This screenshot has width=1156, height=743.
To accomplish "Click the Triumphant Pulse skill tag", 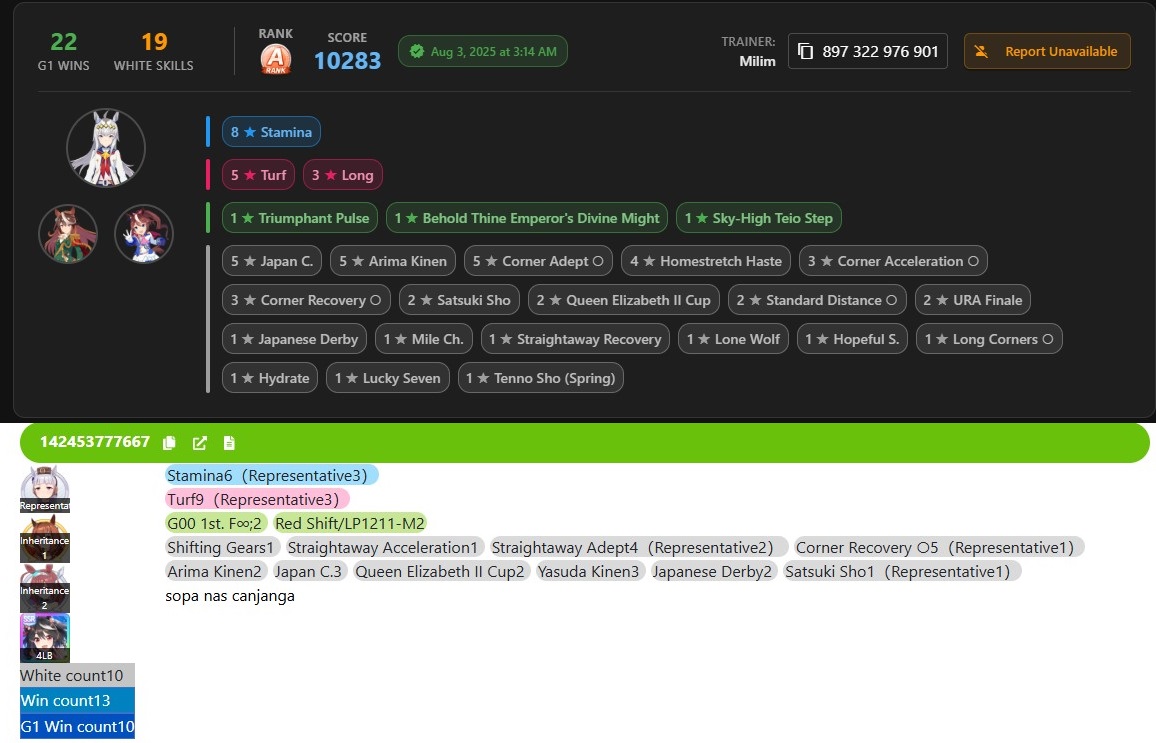I will [x=299, y=218].
